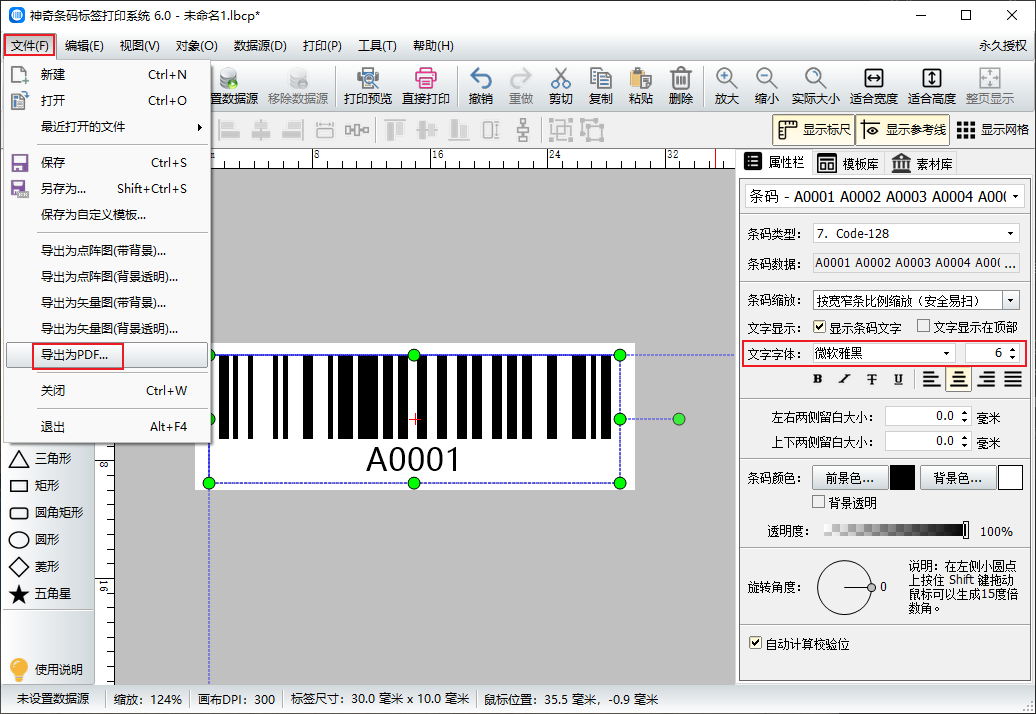The width and height of the screenshot is (1036, 714).
Task: Click the Remove Data Source (移除数据源) icon
Action: point(298,86)
